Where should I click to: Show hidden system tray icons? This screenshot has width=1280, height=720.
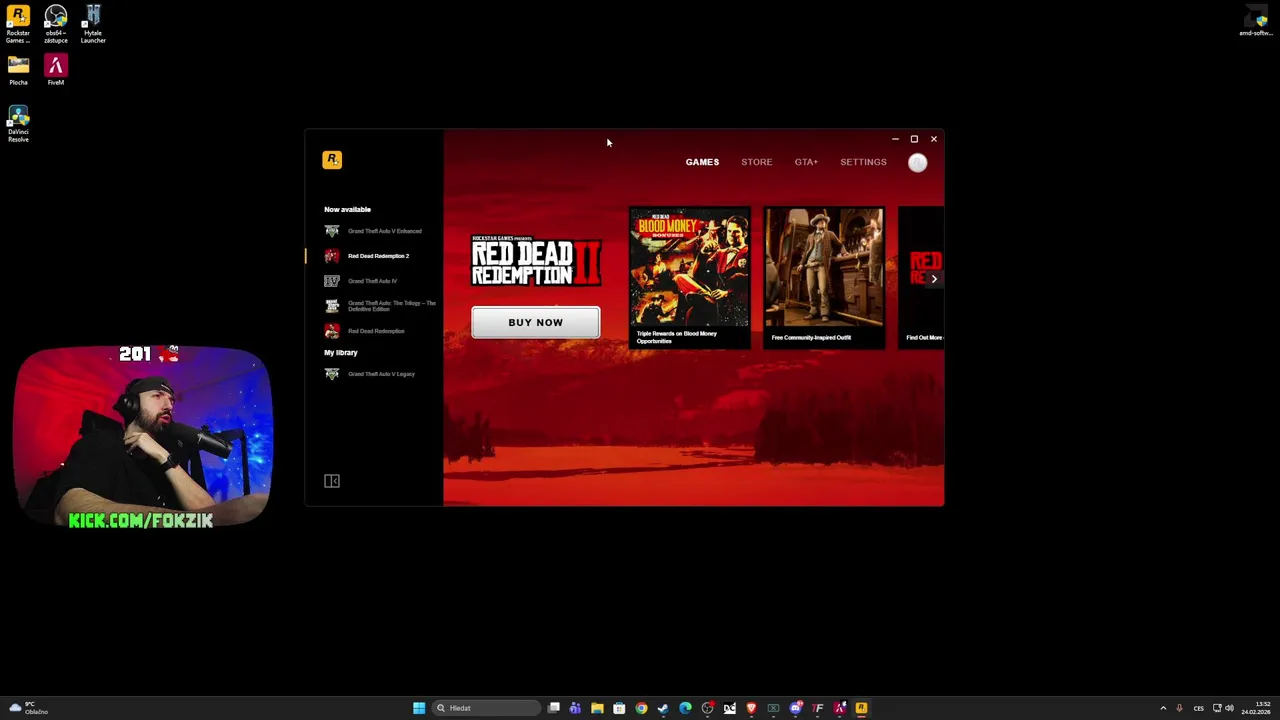click(1163, 708)
